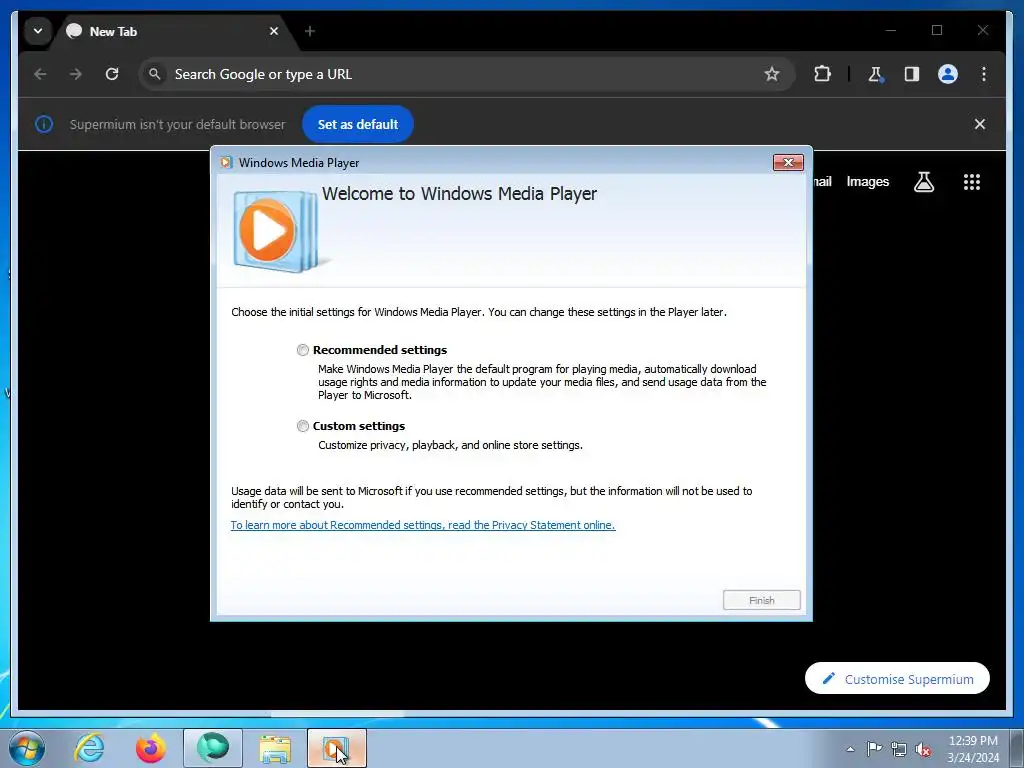Screen dimensions: 1024x768
Task: Click the Windows Media Player taskbar button
Action: pyautogui.click(x=336, y=748)
